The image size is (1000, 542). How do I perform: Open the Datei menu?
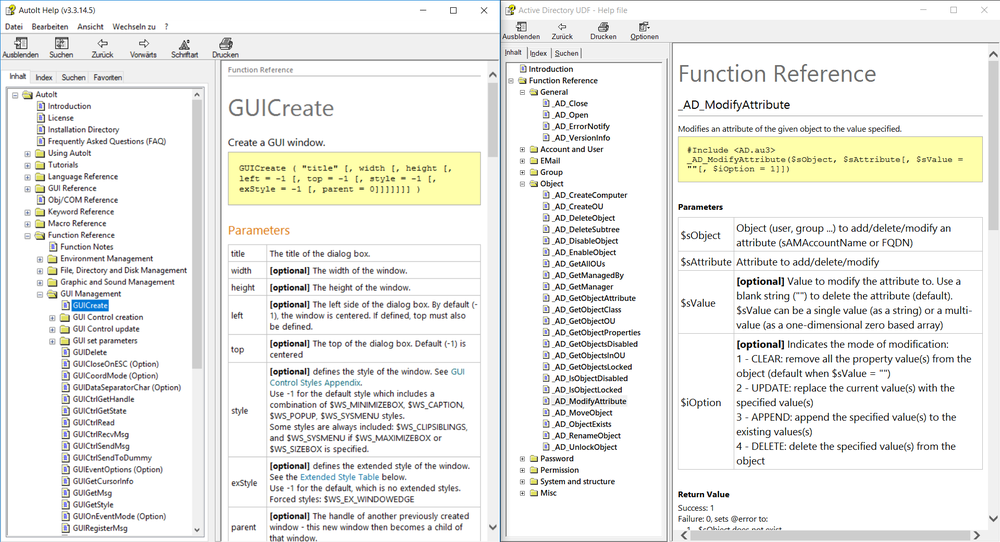(13, 27)
